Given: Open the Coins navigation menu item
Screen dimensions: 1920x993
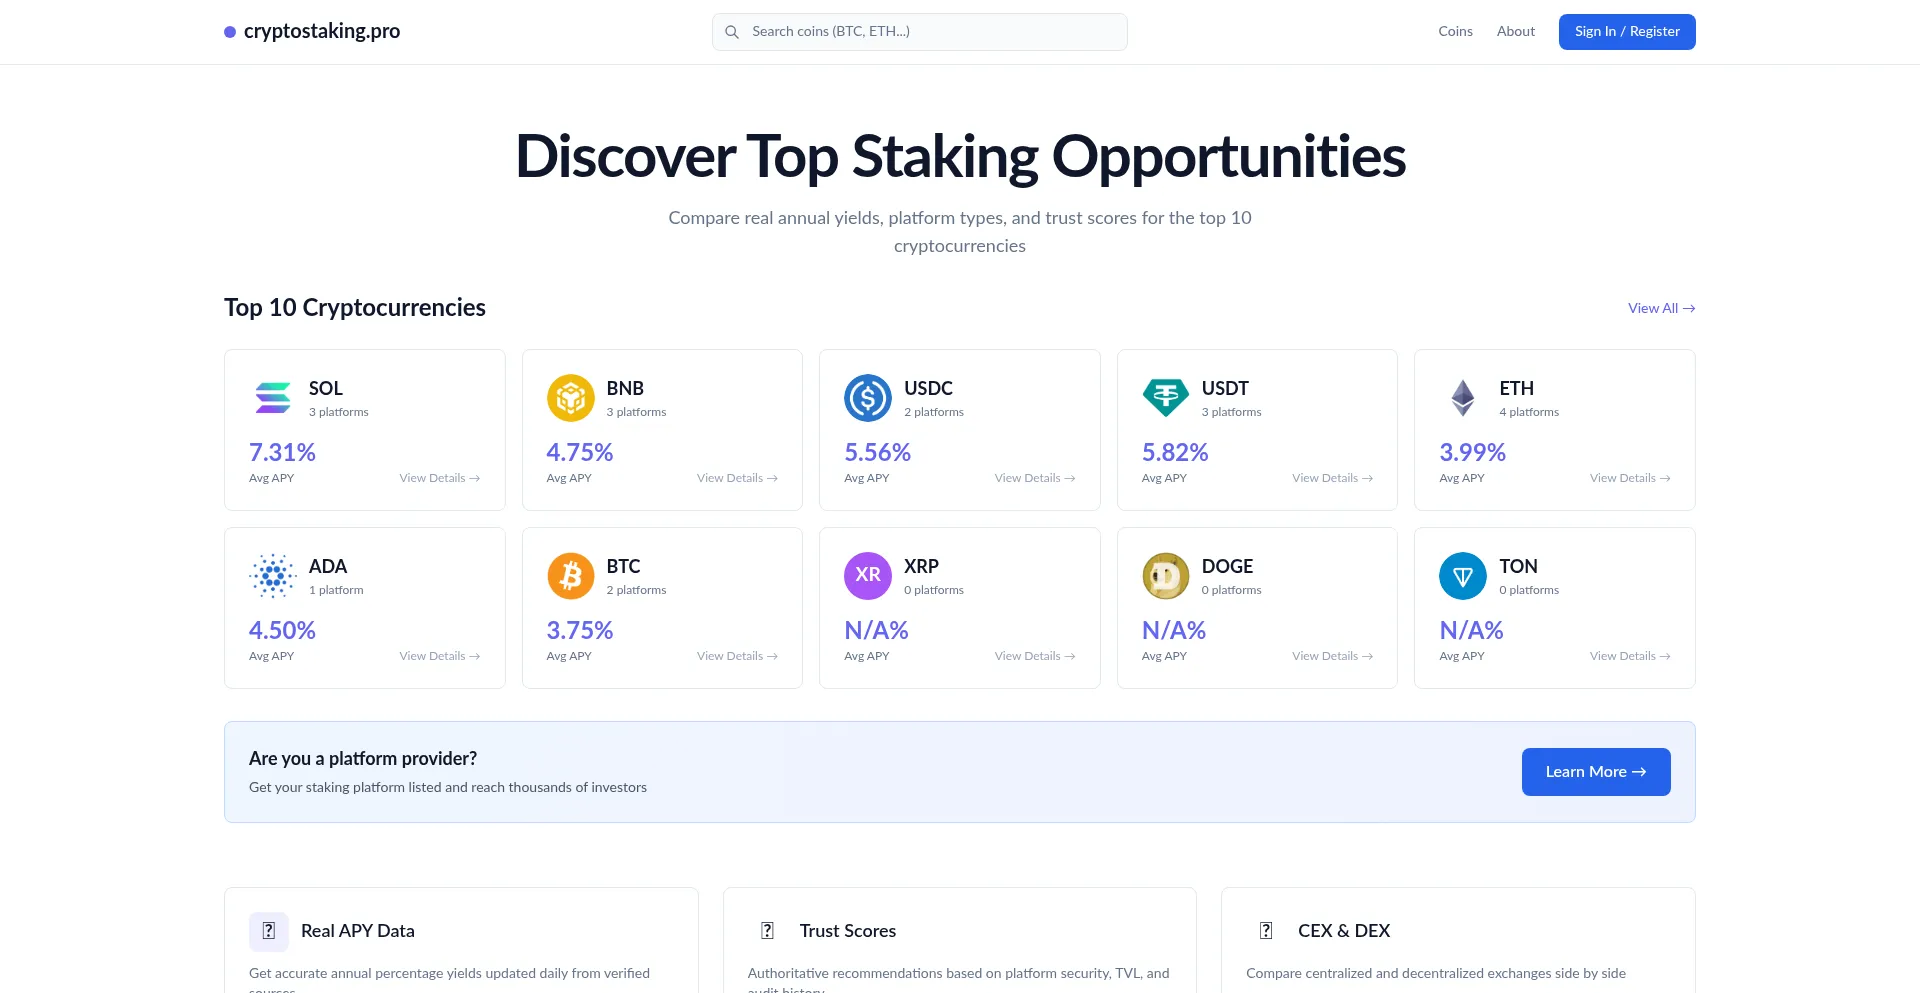Looking at the screenshot, I should (1455, 32).
